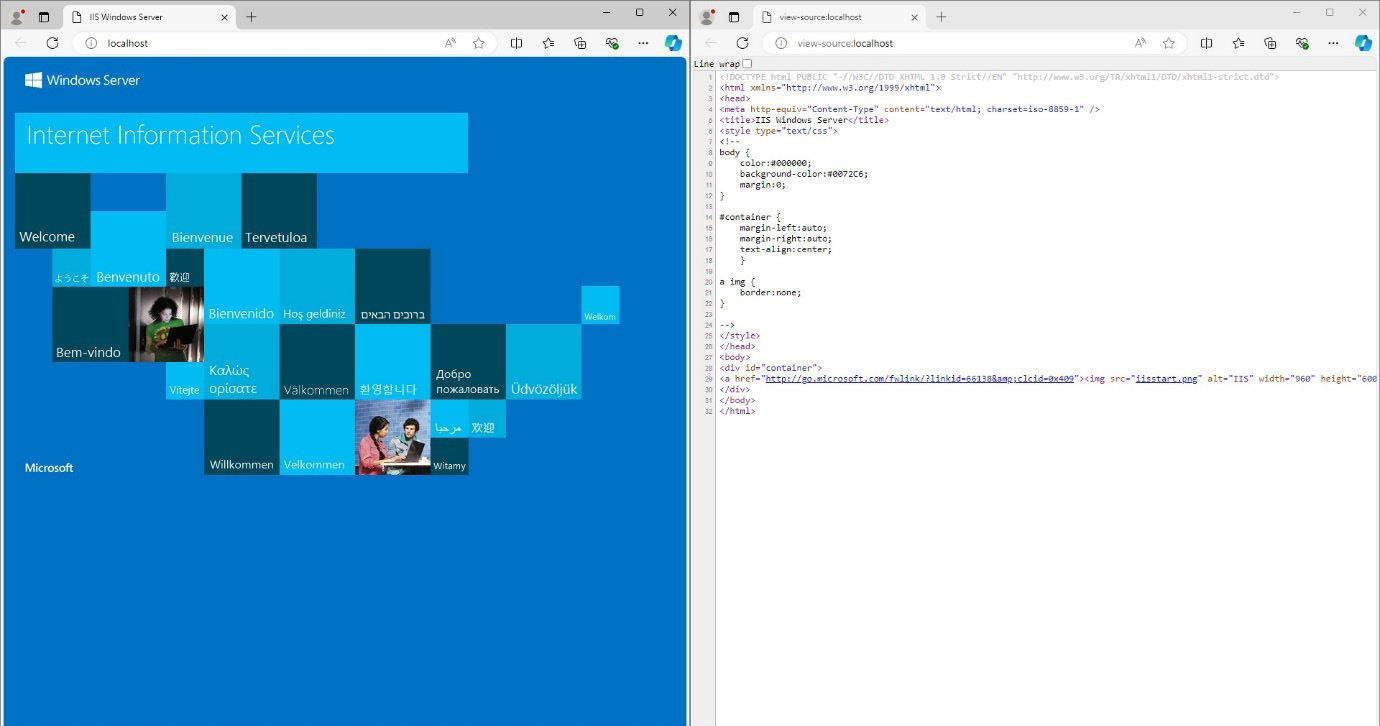Screen dimensions: 1380x726
Task: Select the IIS Windows Server tab
Action: 148,17
